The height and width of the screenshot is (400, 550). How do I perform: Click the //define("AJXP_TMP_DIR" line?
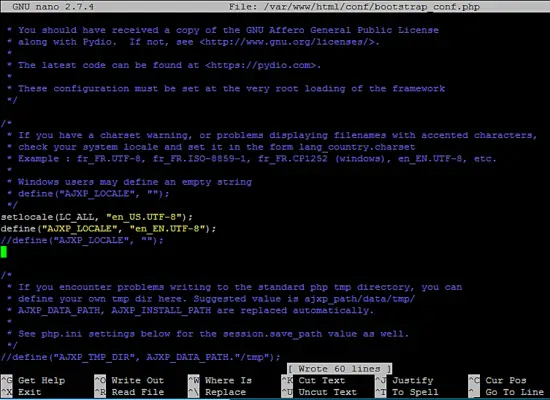click(x=140, y=357)
